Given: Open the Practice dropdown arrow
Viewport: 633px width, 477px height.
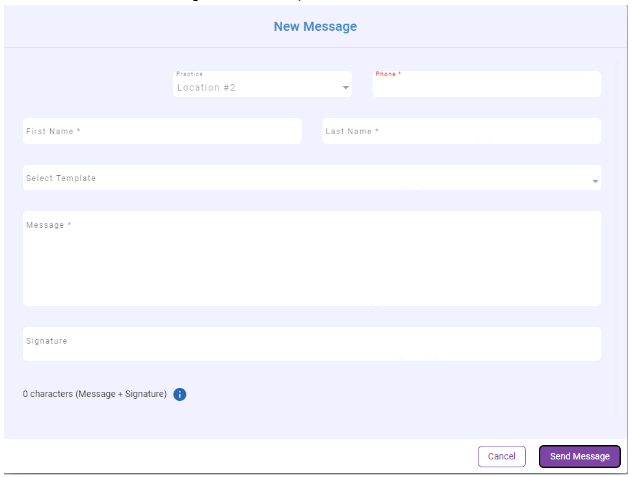Looking at the screenshot, I should (346, 88).
